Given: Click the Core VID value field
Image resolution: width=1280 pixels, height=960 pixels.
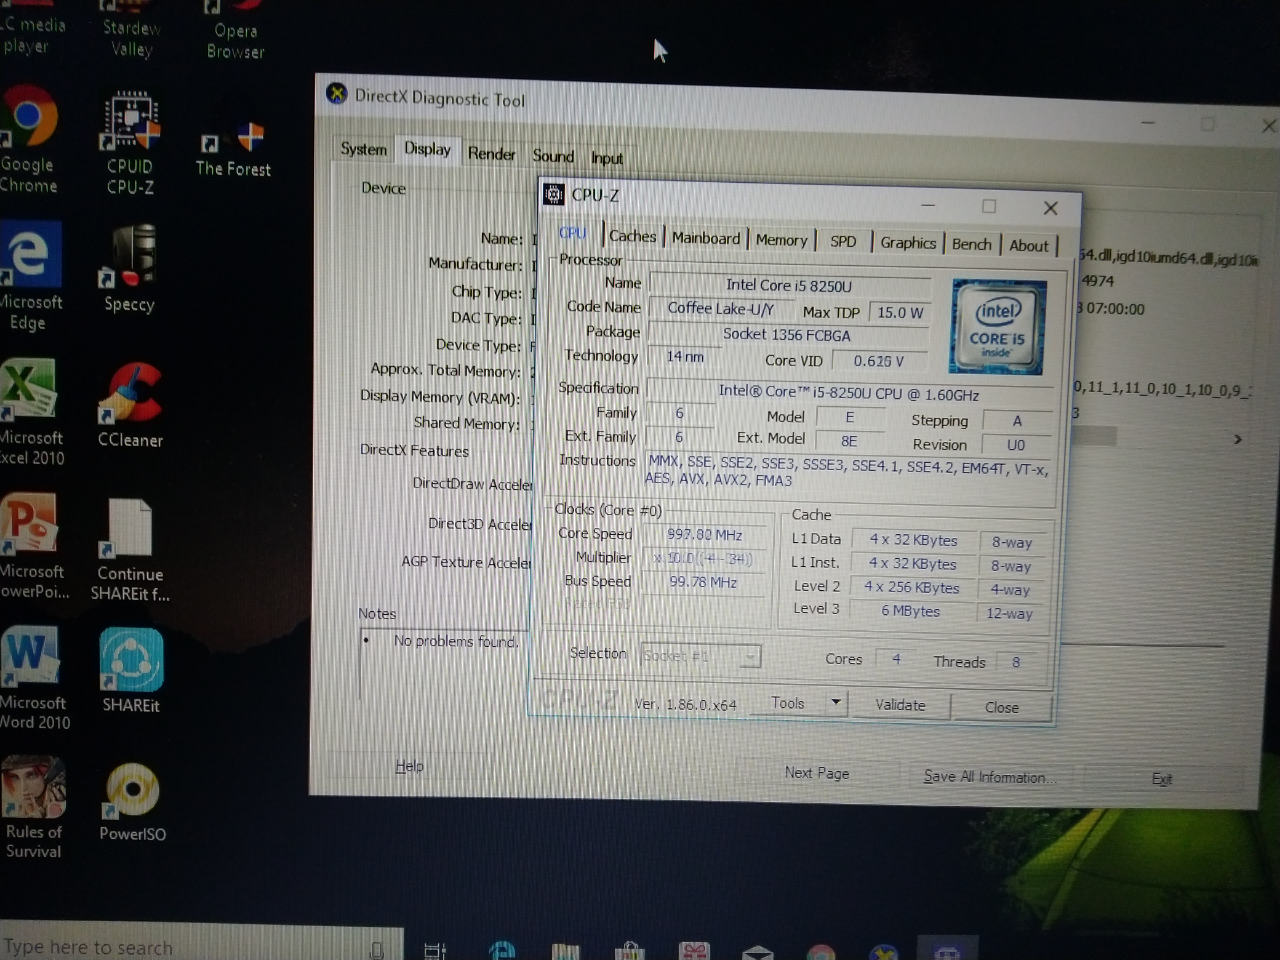Looking at the screenshot, I should click(882, 361).
